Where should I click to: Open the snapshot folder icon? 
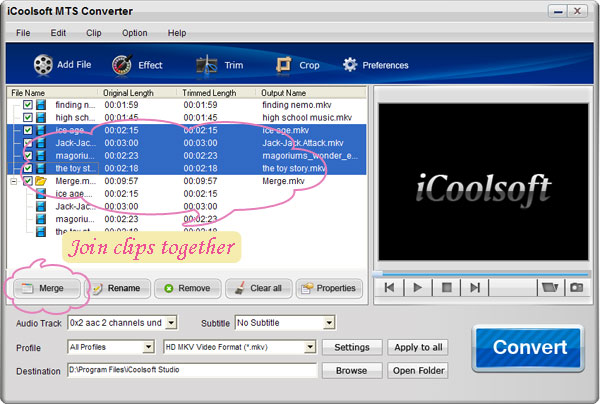tap(550, 287)
